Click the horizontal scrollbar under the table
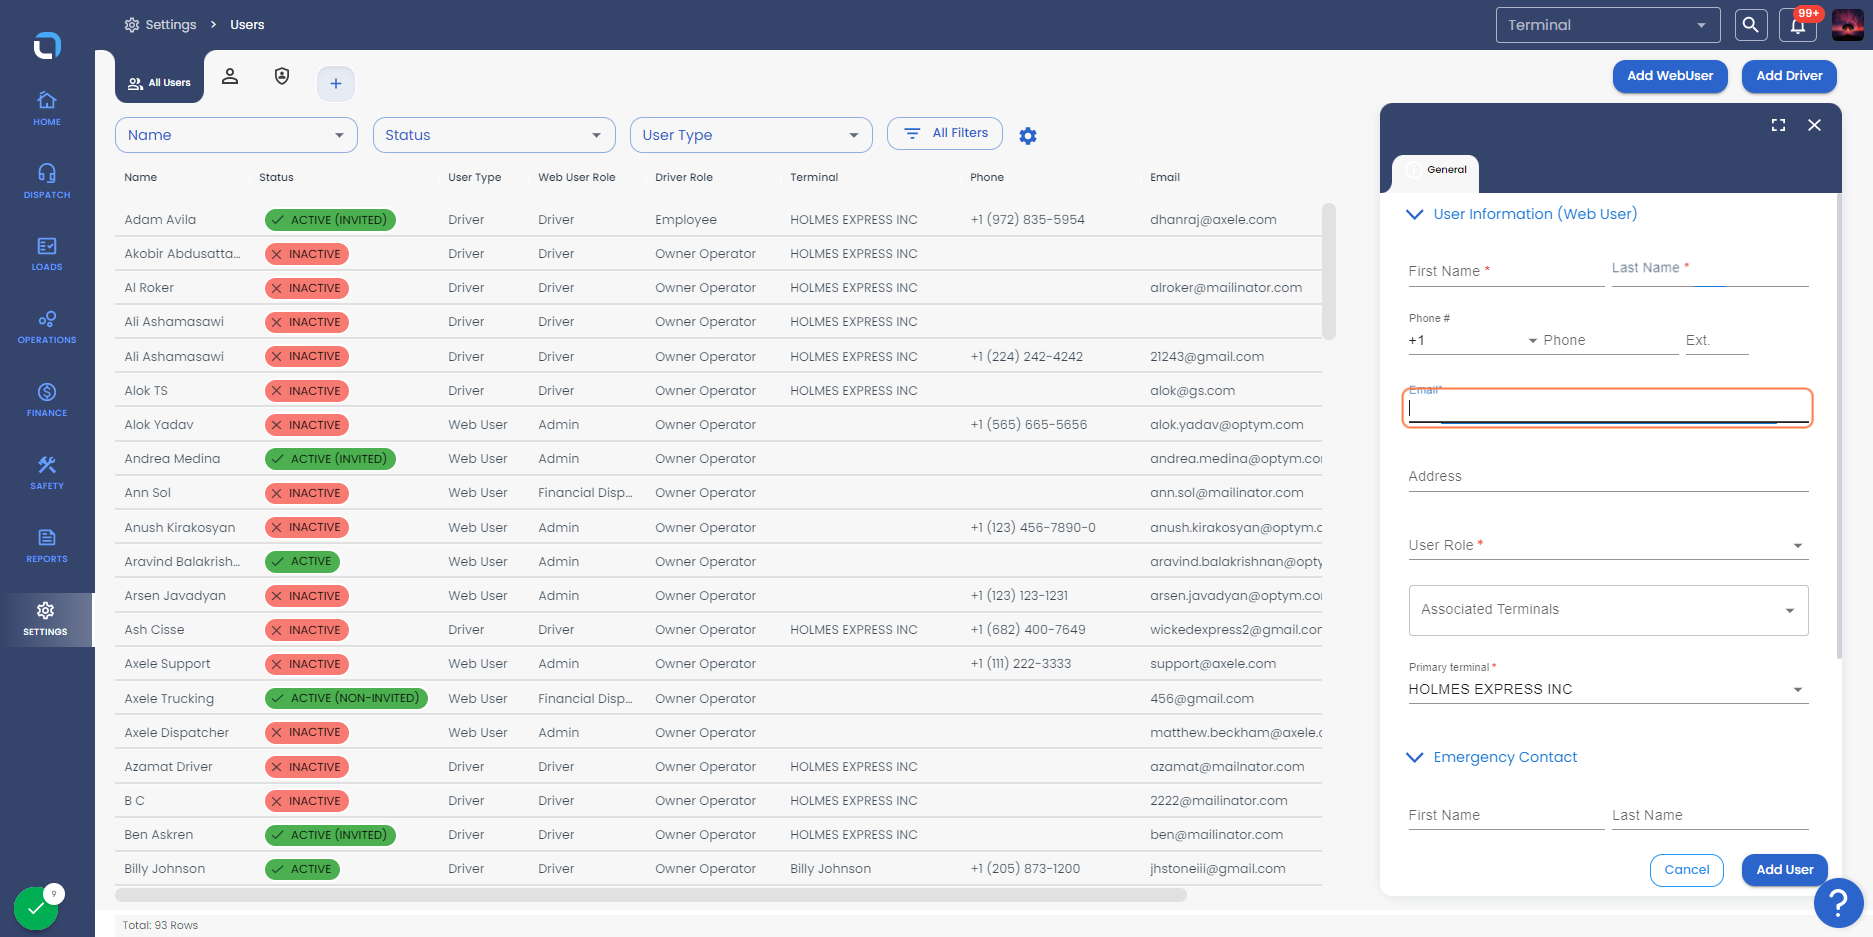Image resolution: width=1873 pixels, height=937 pixels. point(651,895)
